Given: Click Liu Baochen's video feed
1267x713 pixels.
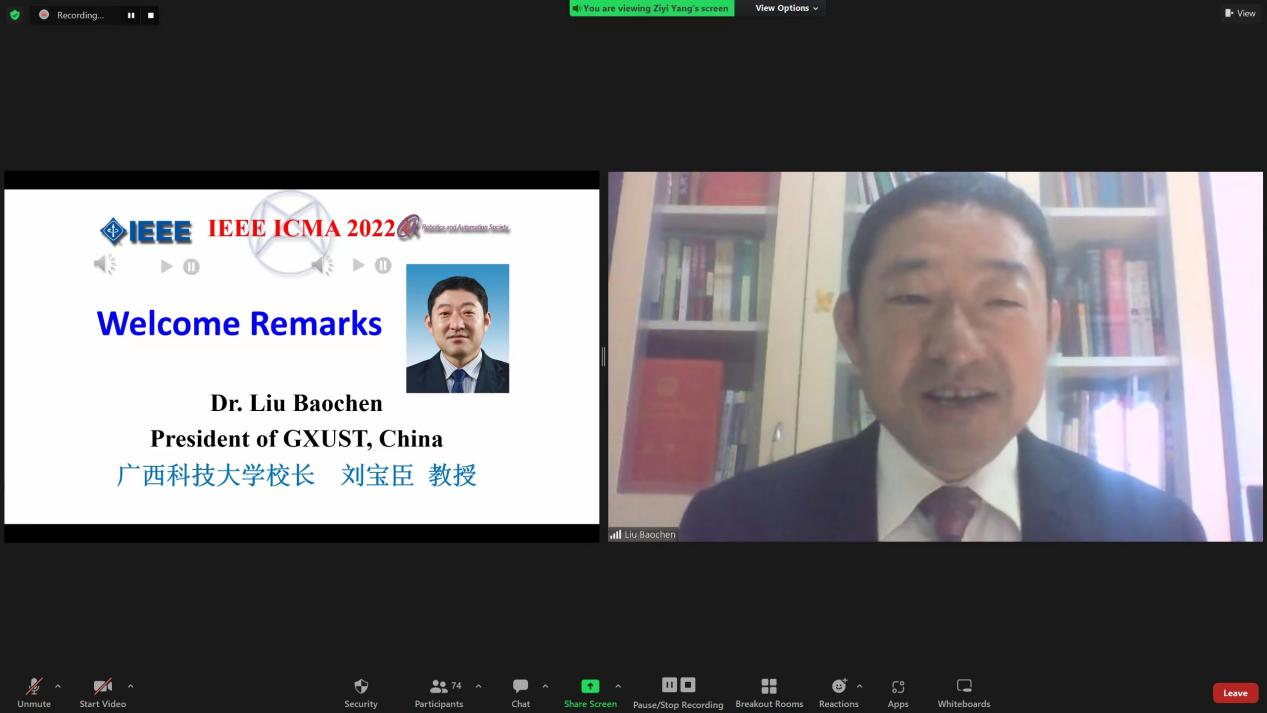Looking at the screenshot, I should 935,356.
